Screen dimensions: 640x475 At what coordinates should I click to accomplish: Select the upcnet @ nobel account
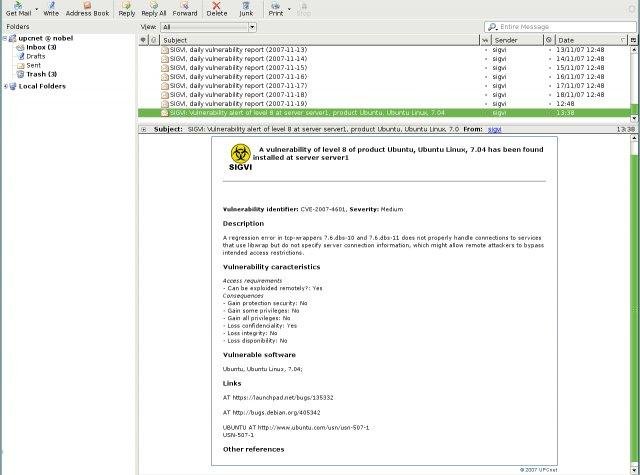click(x=45, y=38)
